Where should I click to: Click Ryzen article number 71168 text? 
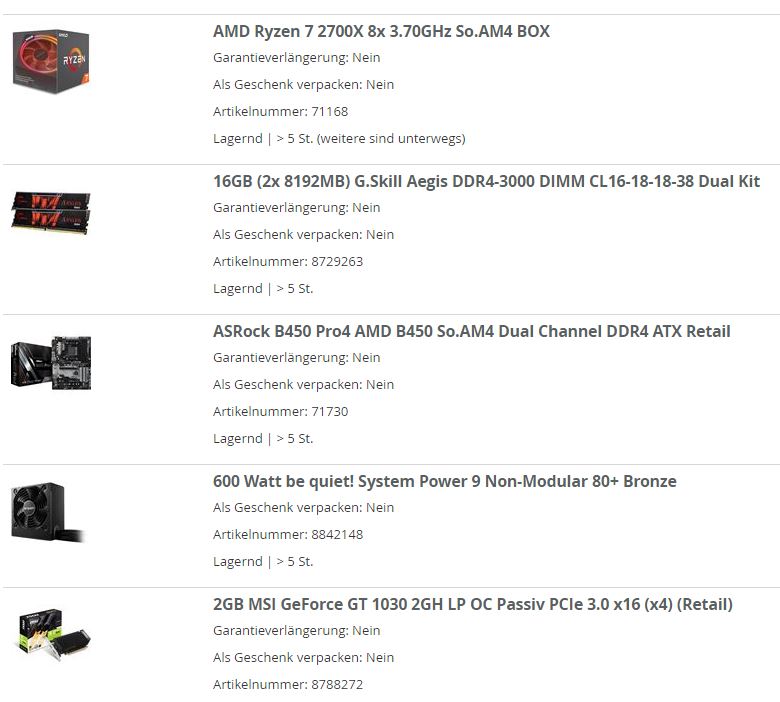pos(281,111)
